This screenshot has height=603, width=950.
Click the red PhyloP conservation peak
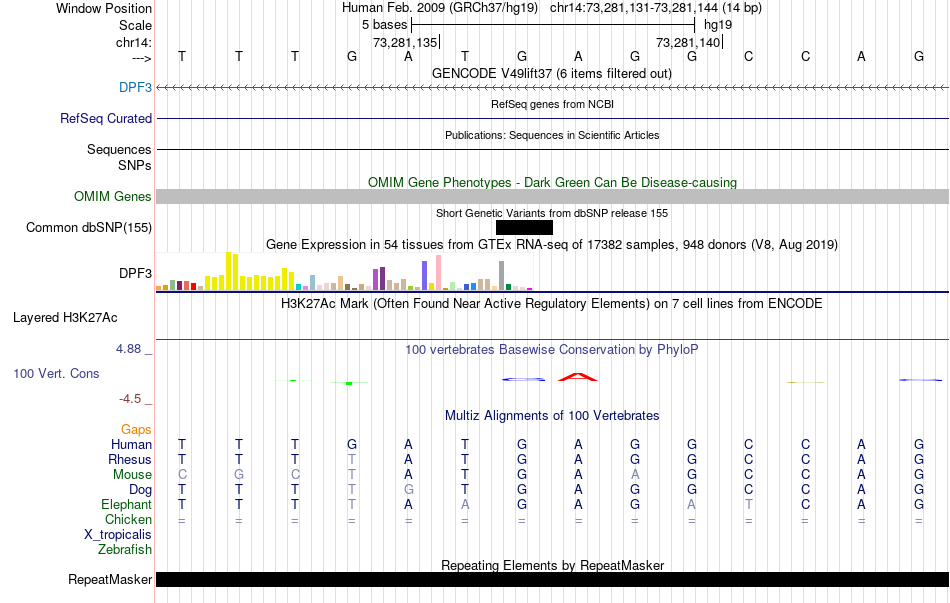pos(578,377)
